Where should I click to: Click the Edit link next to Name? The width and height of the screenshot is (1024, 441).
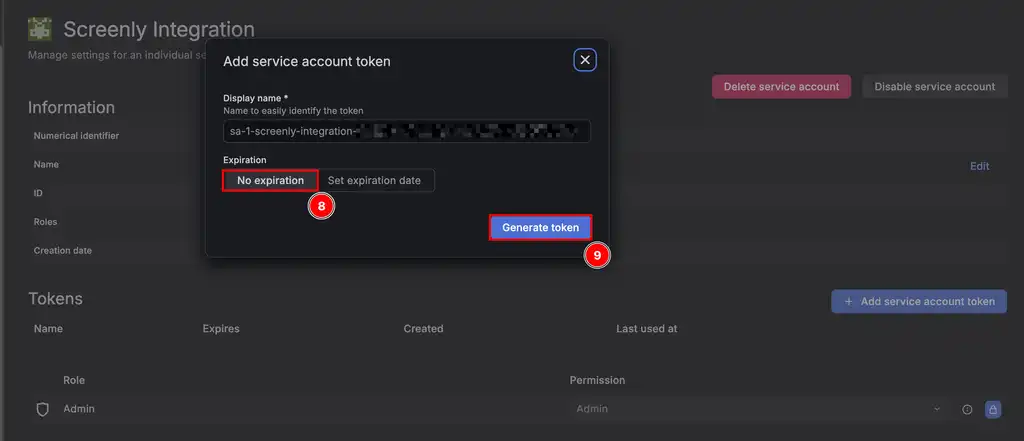(979, 166)
